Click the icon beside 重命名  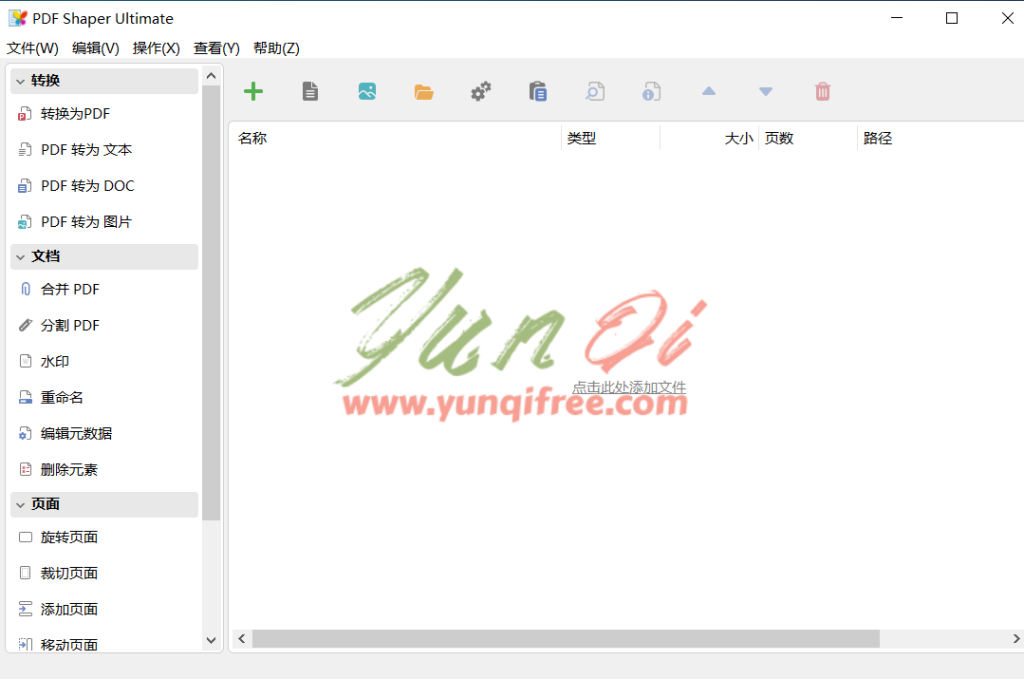(x=25, y=397)
